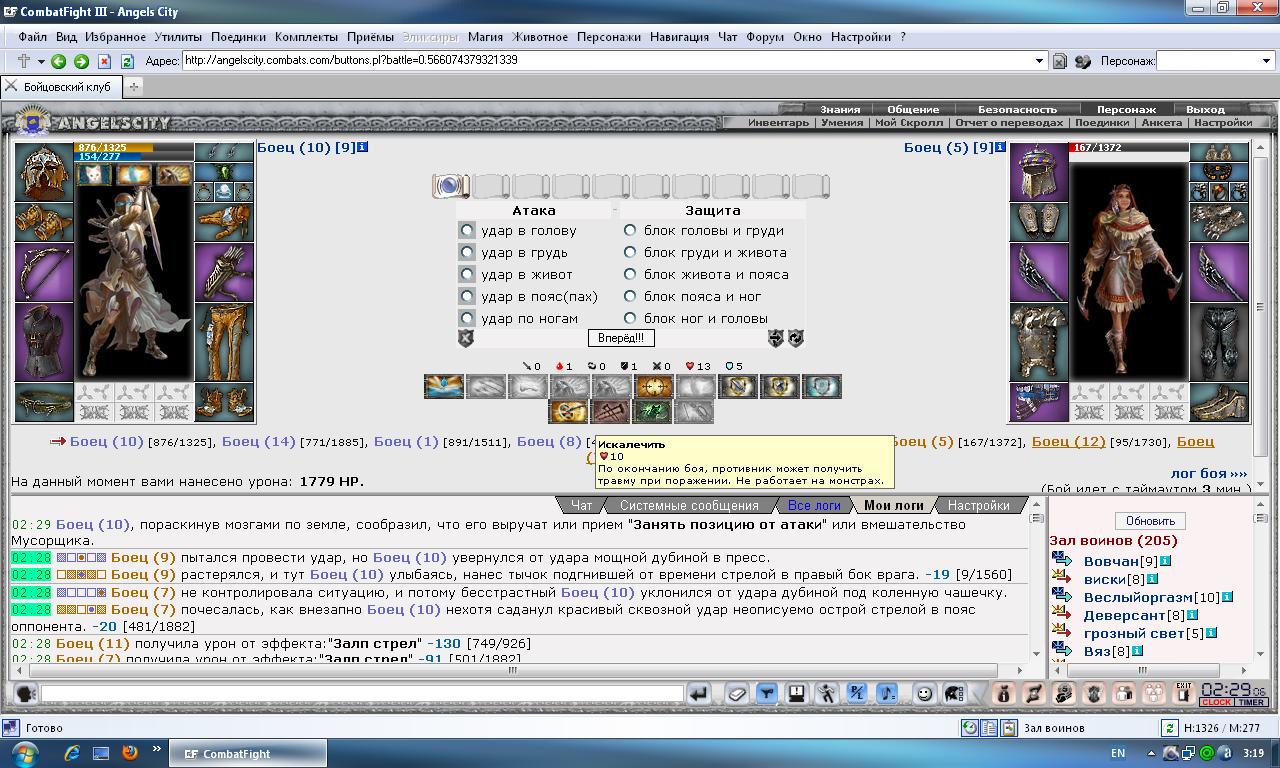Open the smiley emoticons picker
Image resolution: width=1280 pixels, height=768 pixels.
925,693
